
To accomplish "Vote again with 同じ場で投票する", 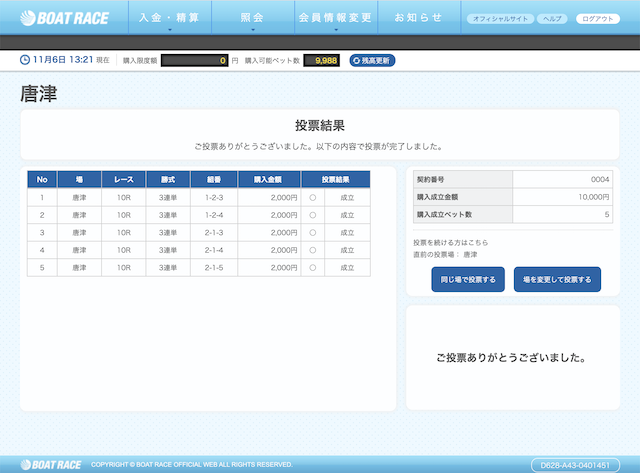I will click(468, 280).
